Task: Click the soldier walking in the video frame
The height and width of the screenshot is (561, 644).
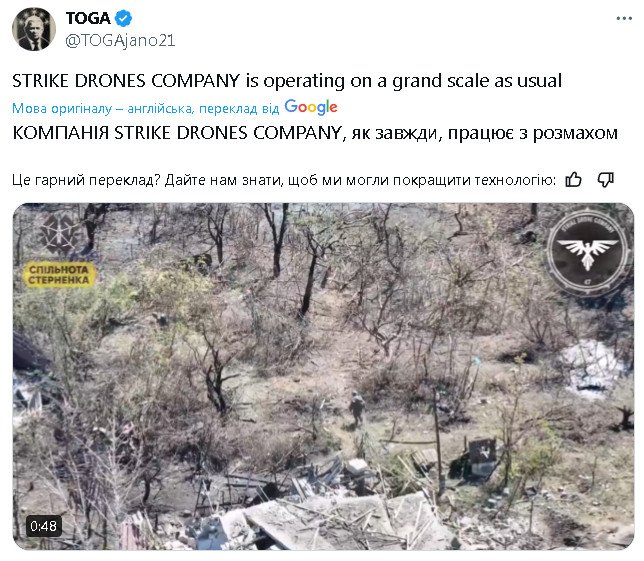Action: (x=356, y=408)
